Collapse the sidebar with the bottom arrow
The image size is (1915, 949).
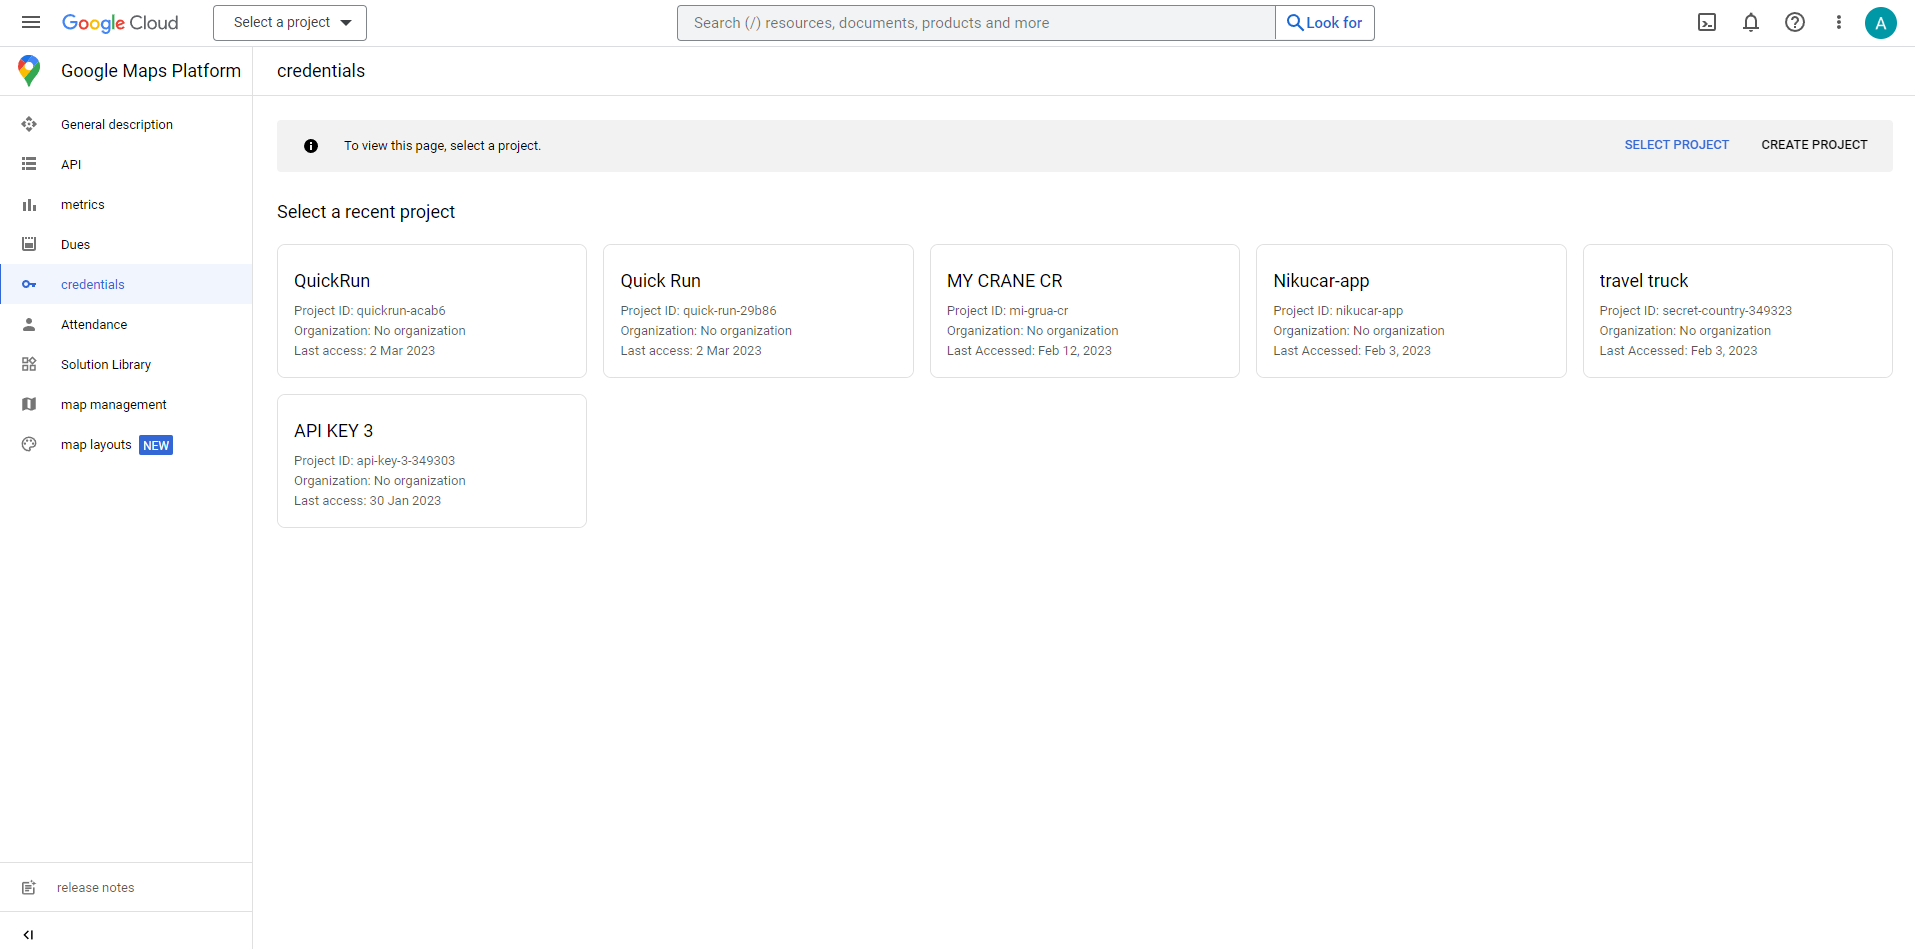[28, 935]
